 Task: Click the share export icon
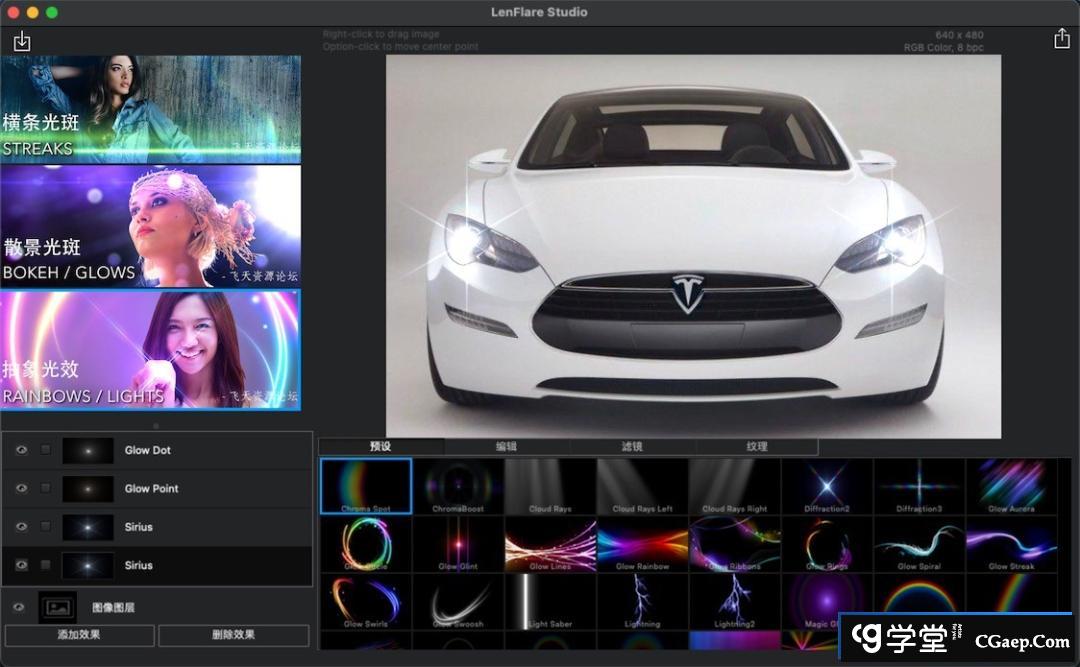point(1061,39)
